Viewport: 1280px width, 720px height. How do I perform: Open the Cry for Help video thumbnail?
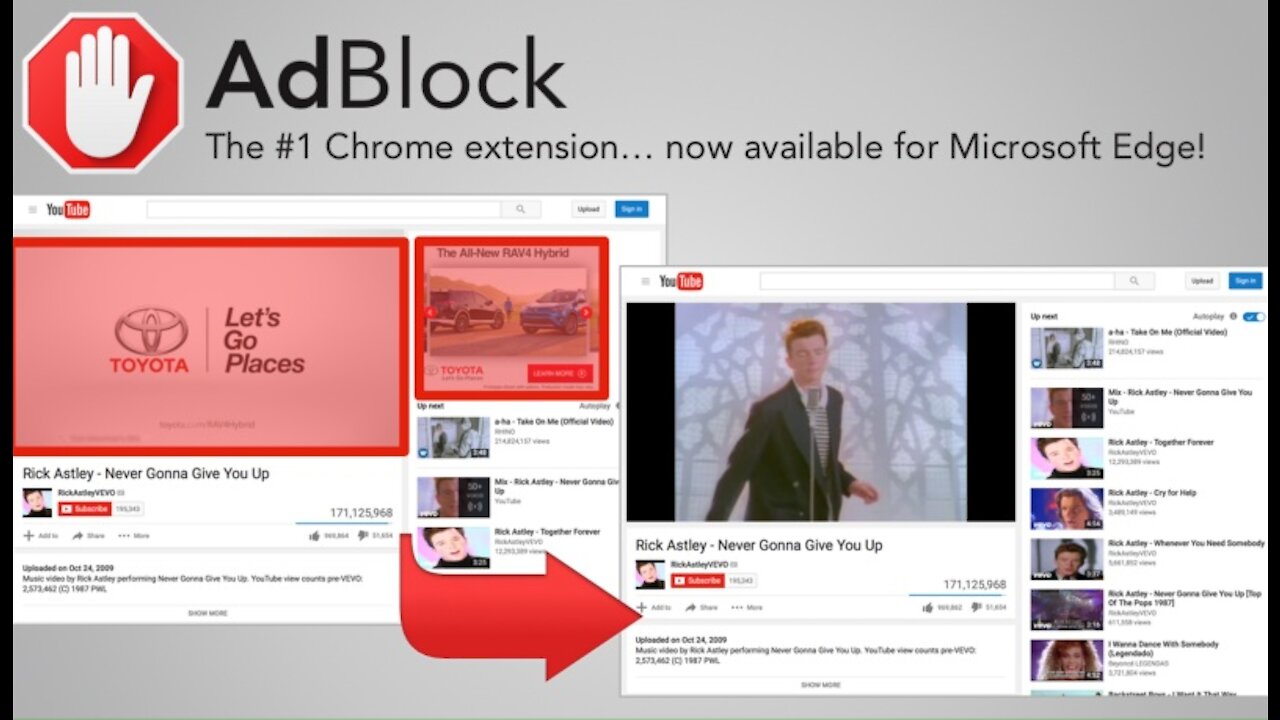[x=1067, y=509]
